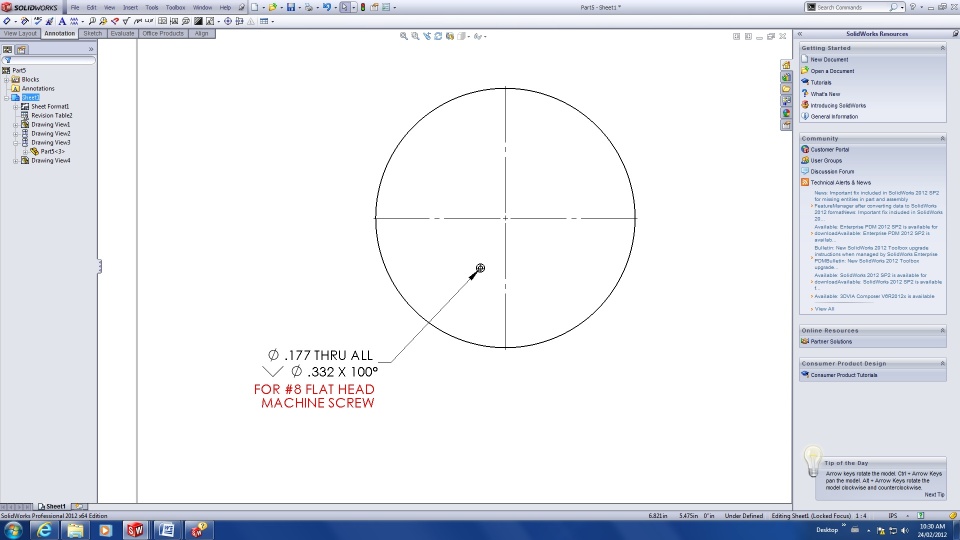Click the FeatureManager filter field

(x=49, y=60)
